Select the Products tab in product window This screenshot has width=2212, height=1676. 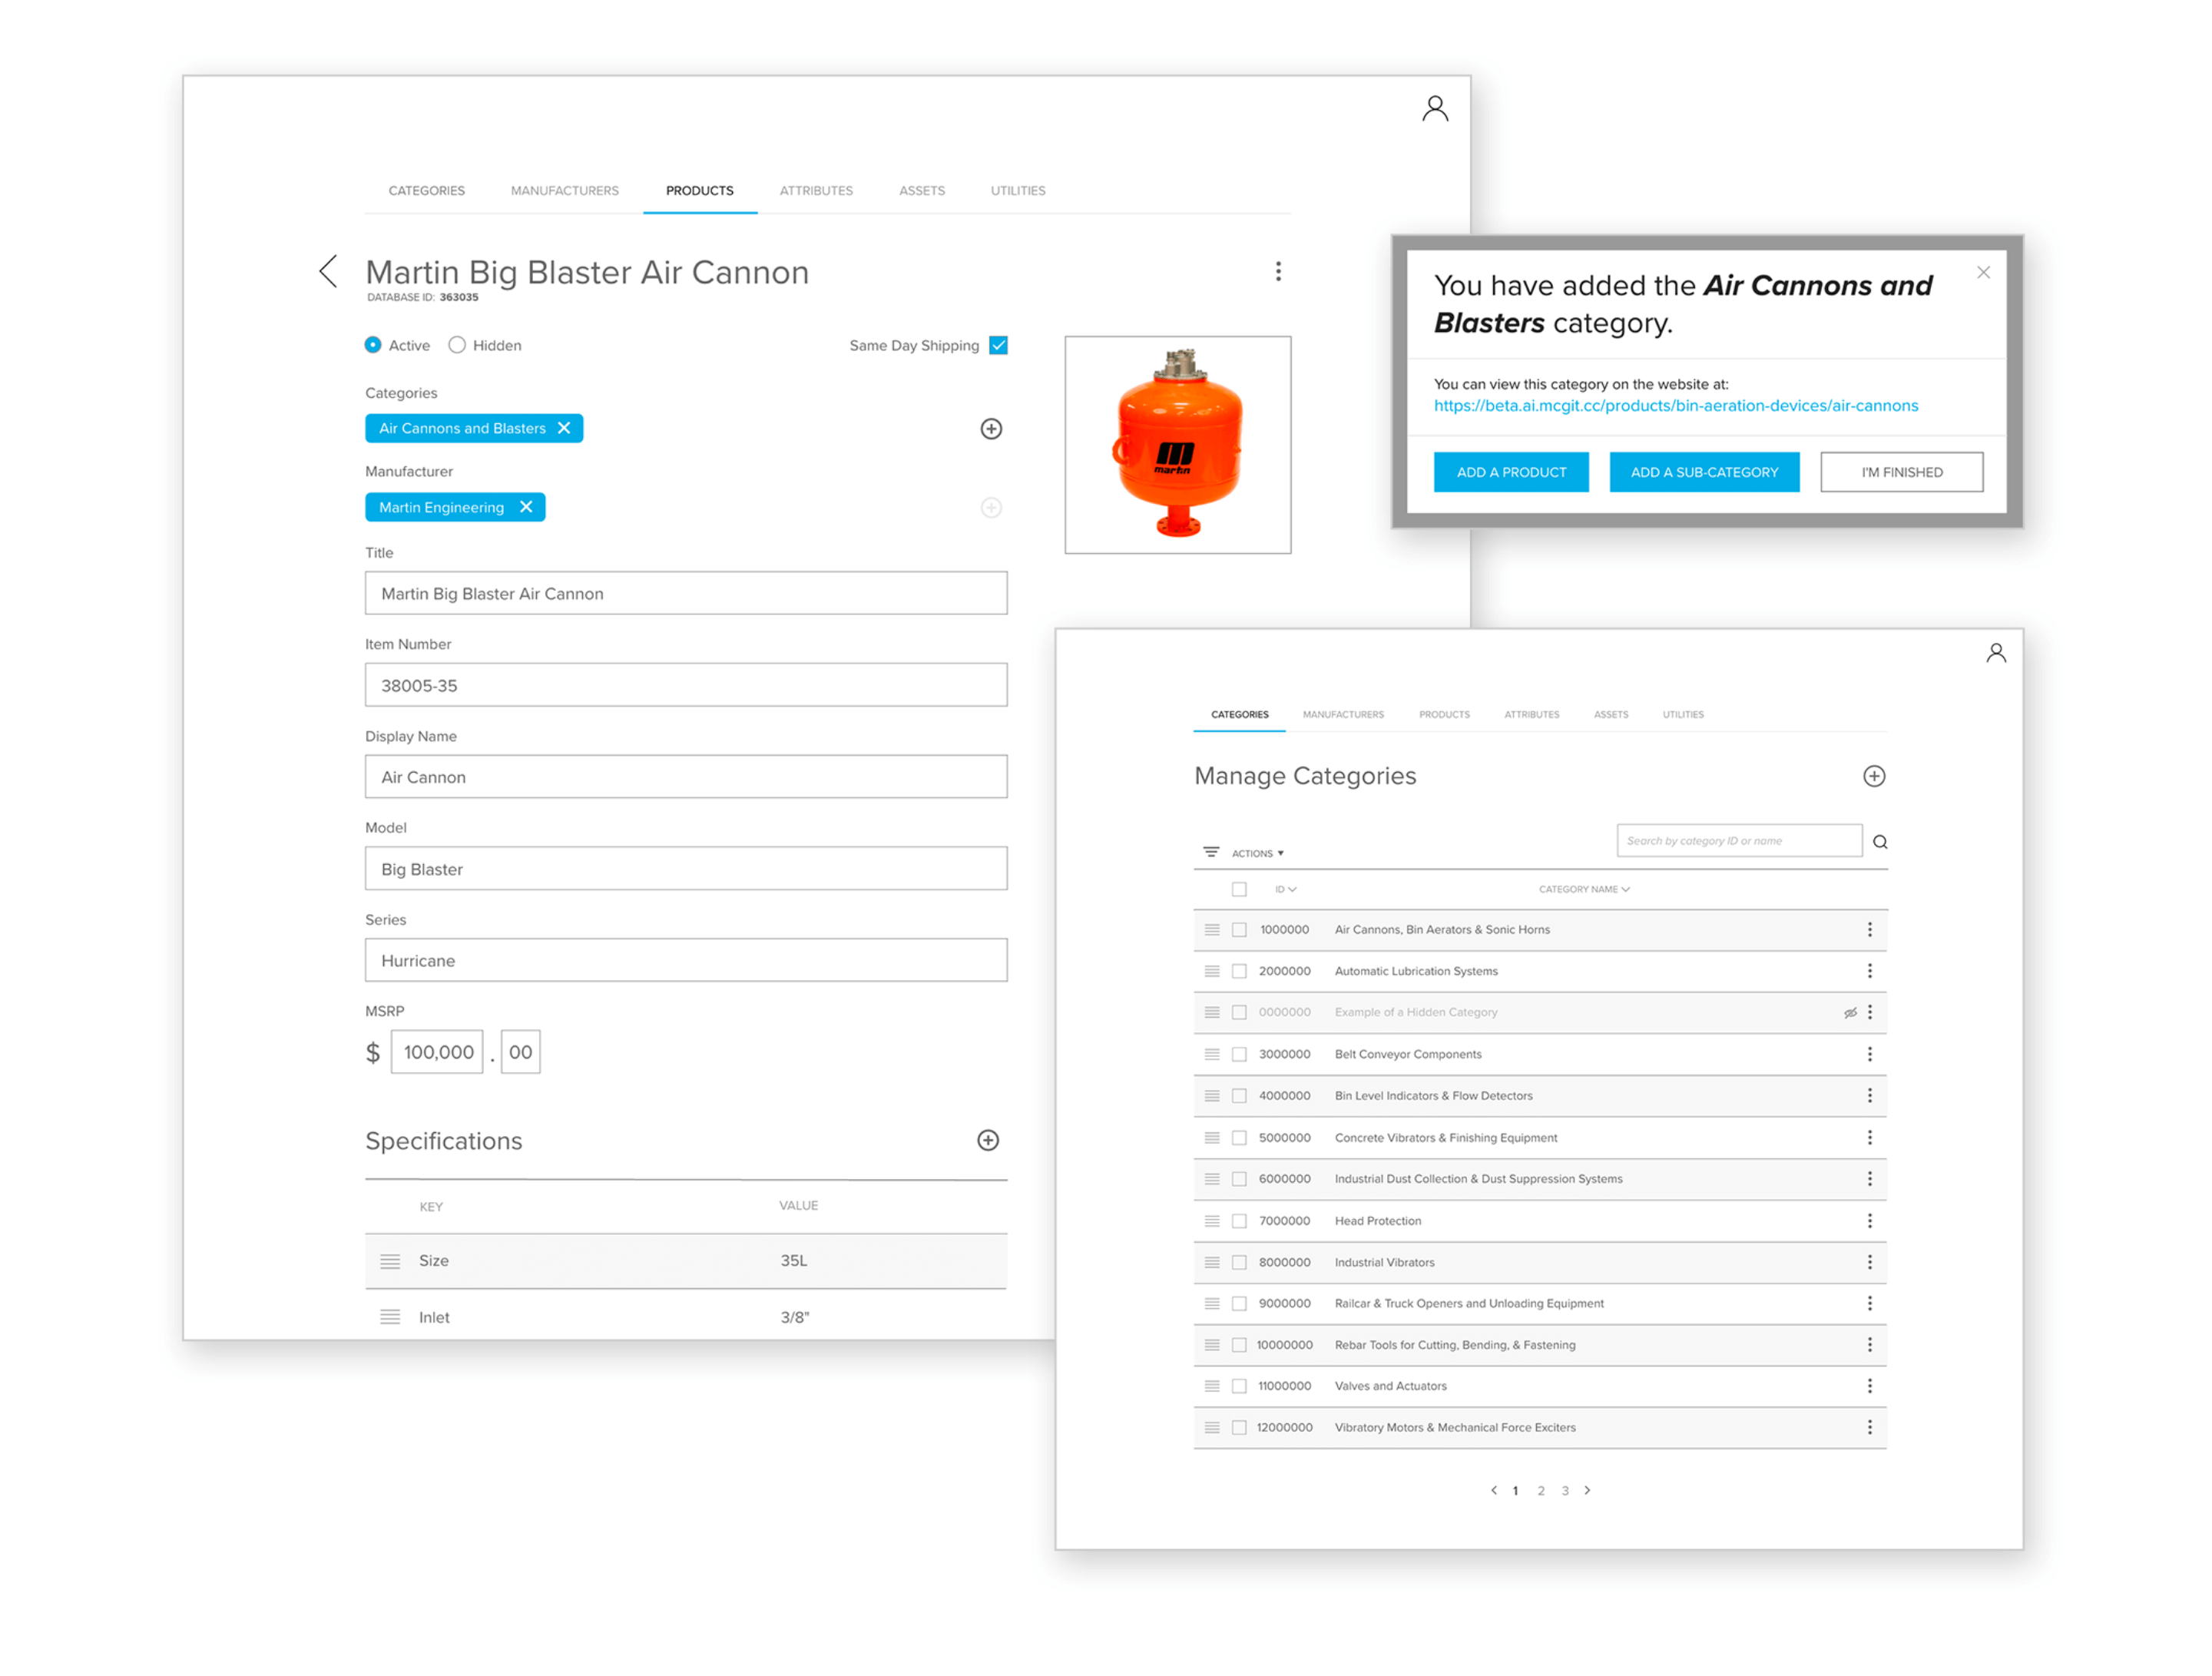pos(699,190)
